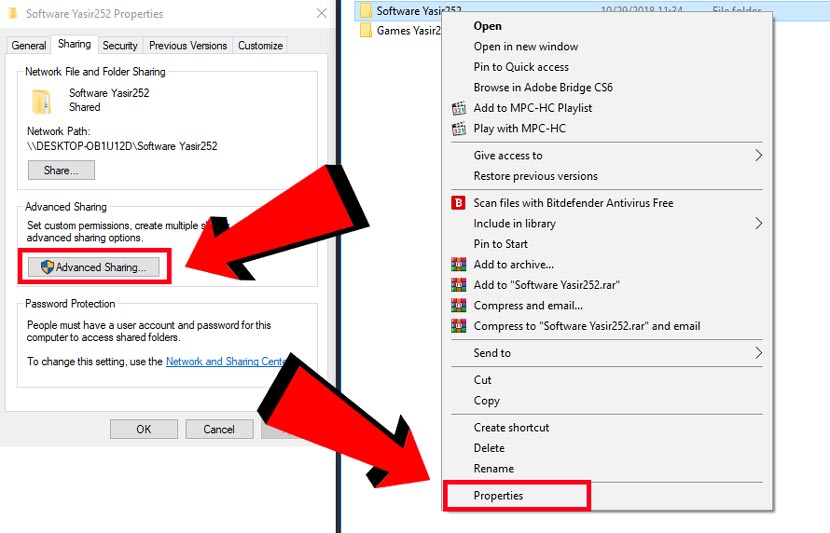830x533 pixels.
Task: Select the Games Yasir folder name in list
Action: point(408,31)
